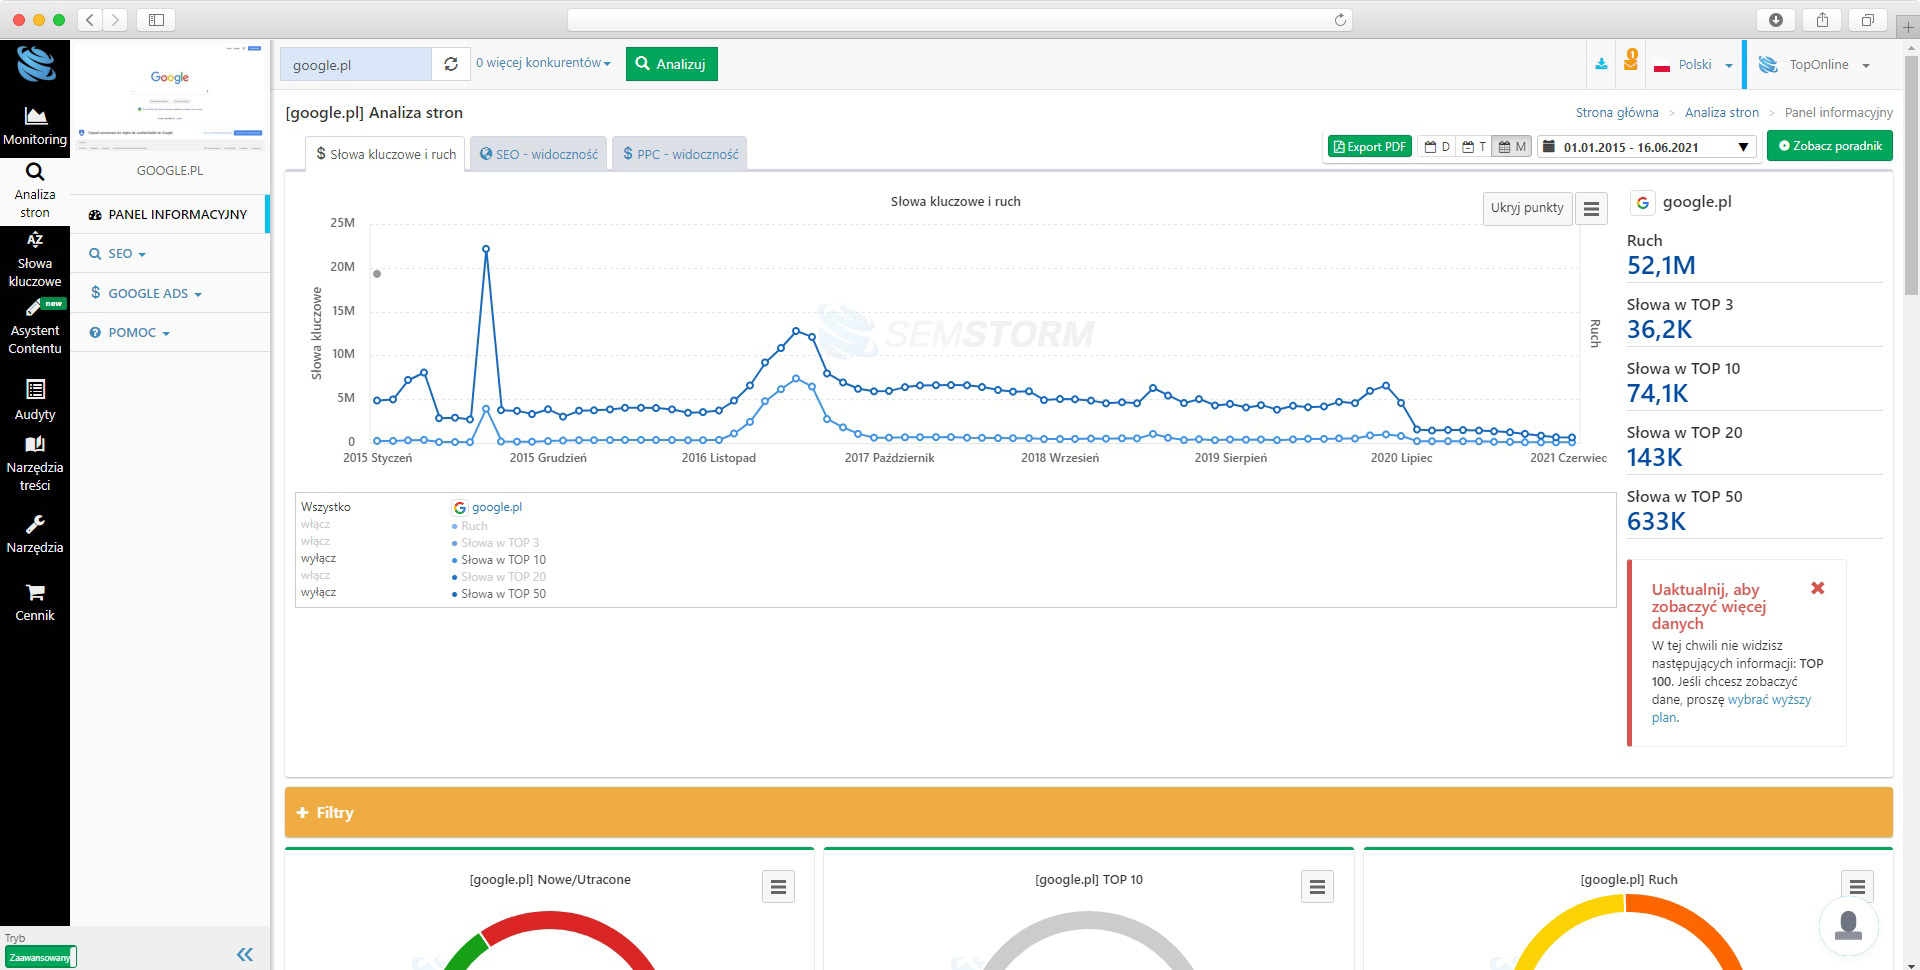Open Analiza stron in the sidebar
Screen dimensions: 1920x970
[x=35, y=191]
